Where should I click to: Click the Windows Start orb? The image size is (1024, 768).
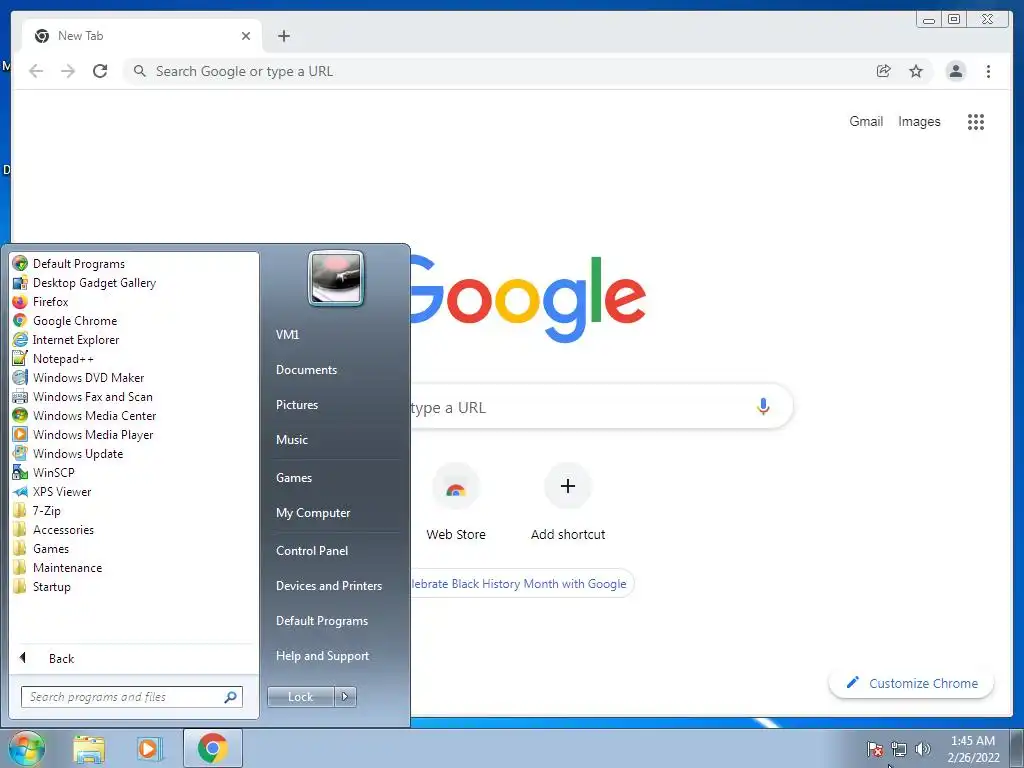tap(27, 749)
